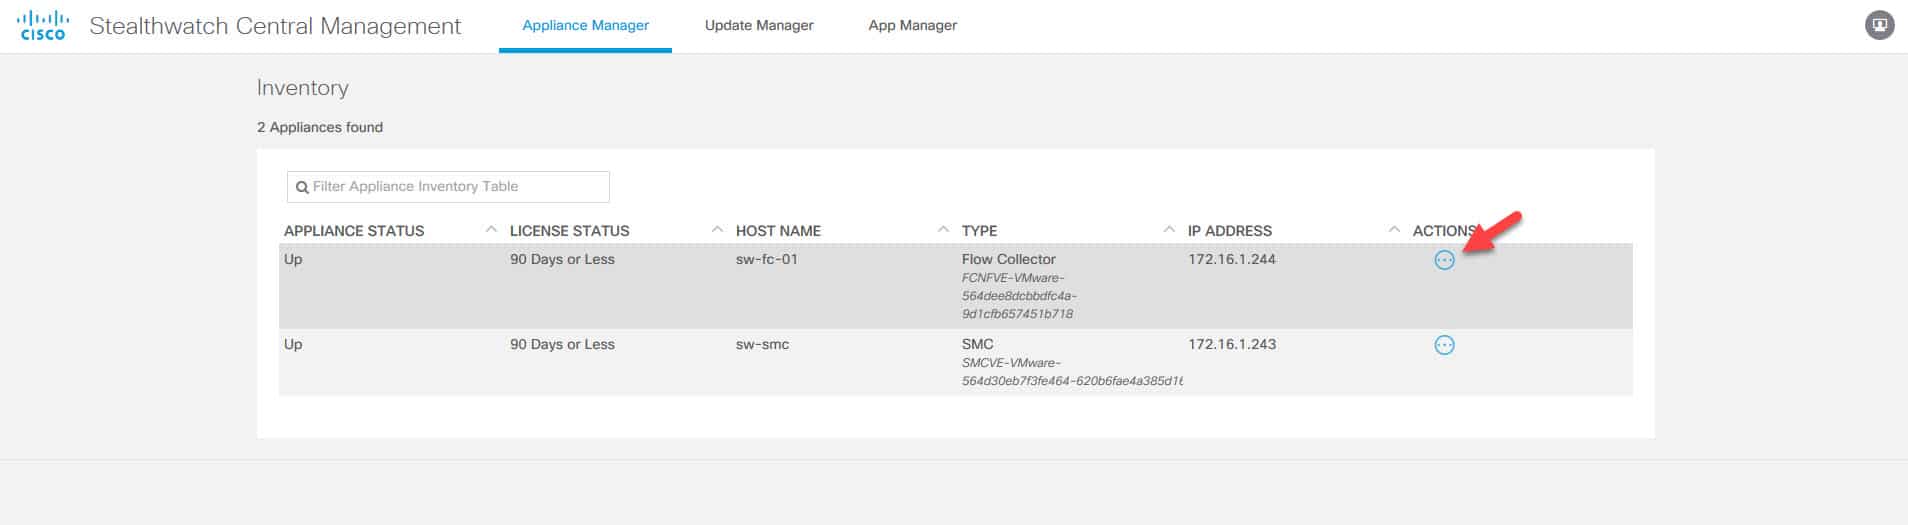The height and width of the screenshot is (525, 1908).
Task: Sort by Host Name column arrow
Action: click(943, 230)
